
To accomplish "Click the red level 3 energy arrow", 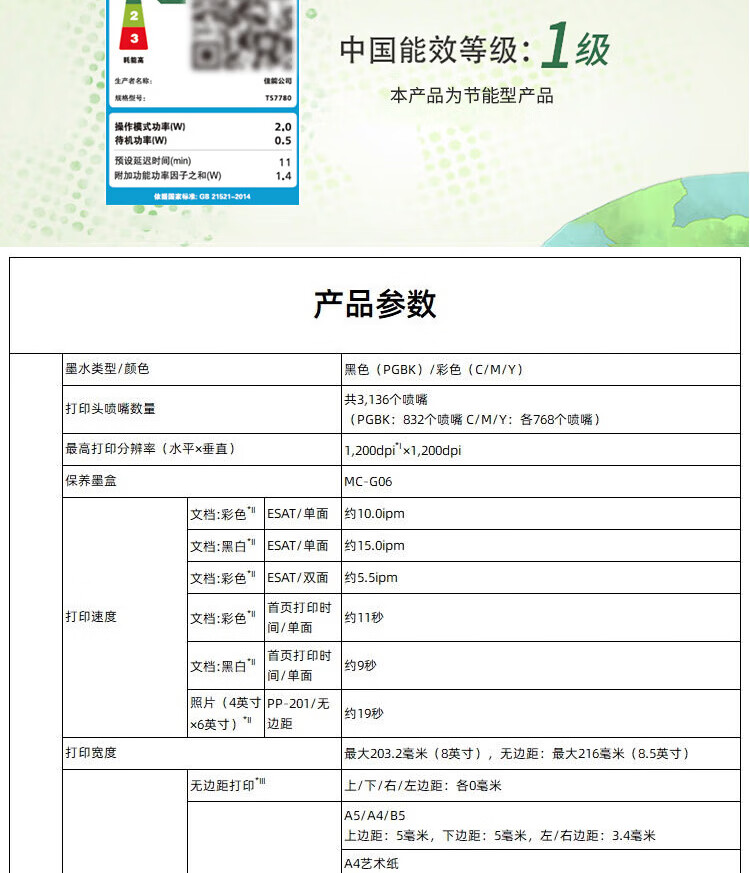I will click(x=134, y=39).
